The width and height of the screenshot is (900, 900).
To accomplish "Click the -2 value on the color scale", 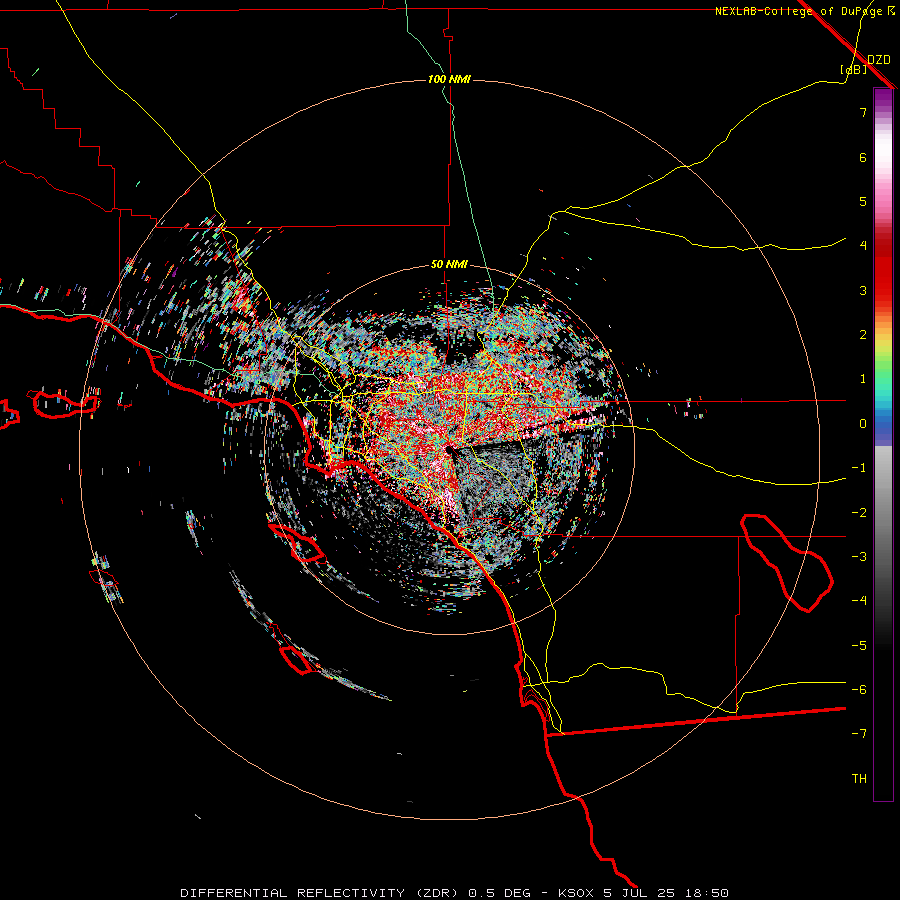I will click(859, 513).
